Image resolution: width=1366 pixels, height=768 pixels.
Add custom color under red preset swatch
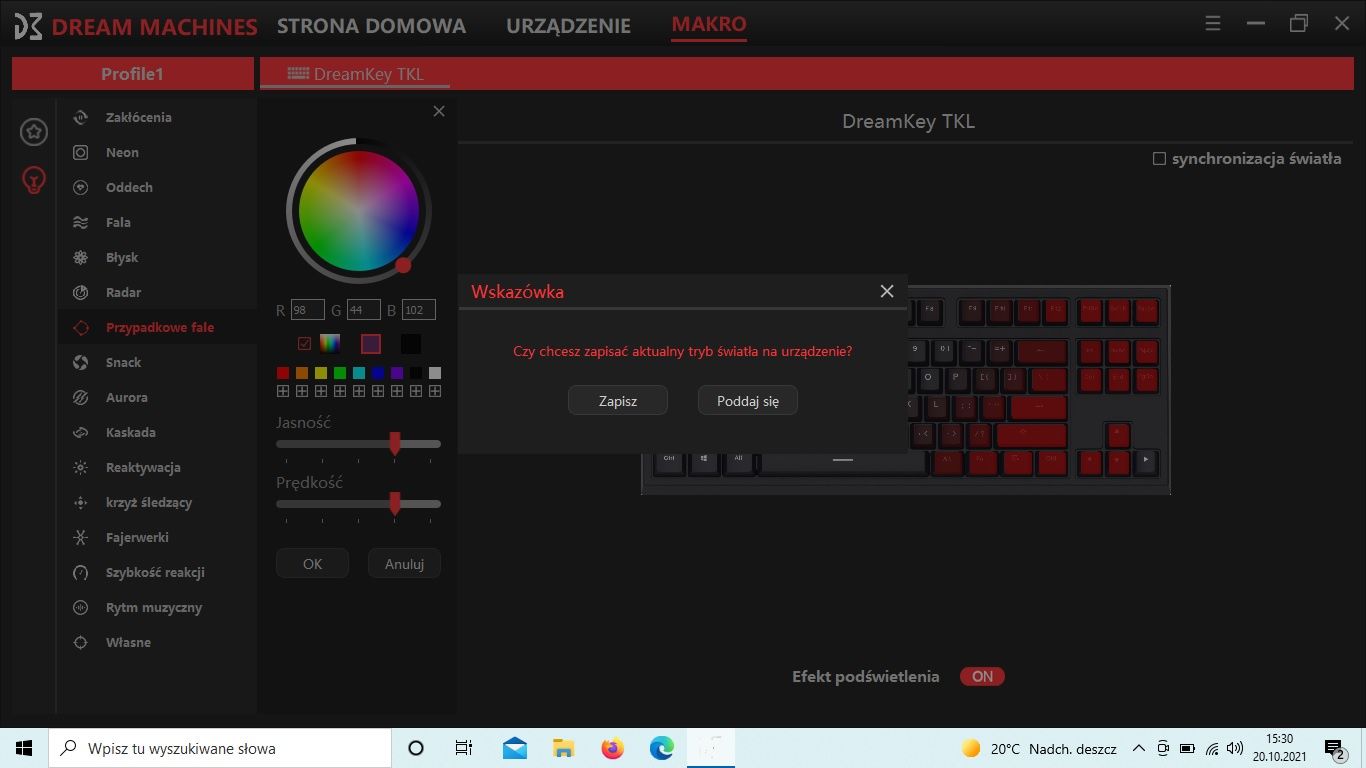coord(283,391)
